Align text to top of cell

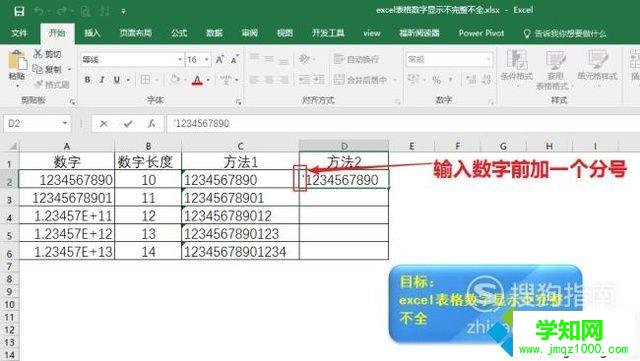pyautogui.click(x=254, y=58)
